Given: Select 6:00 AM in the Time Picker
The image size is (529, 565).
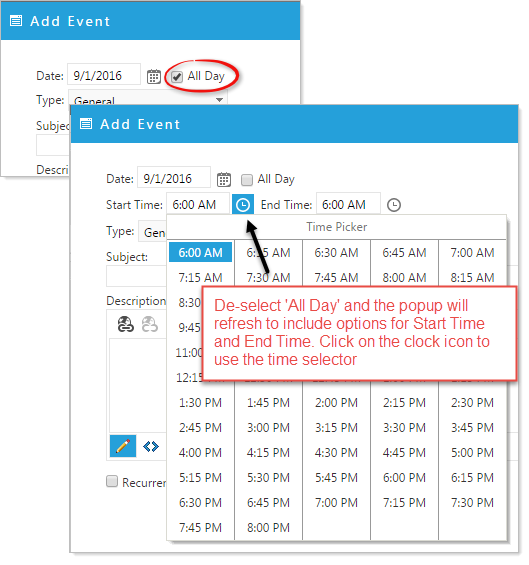Looking at the screenshot, I should point(200,252).
